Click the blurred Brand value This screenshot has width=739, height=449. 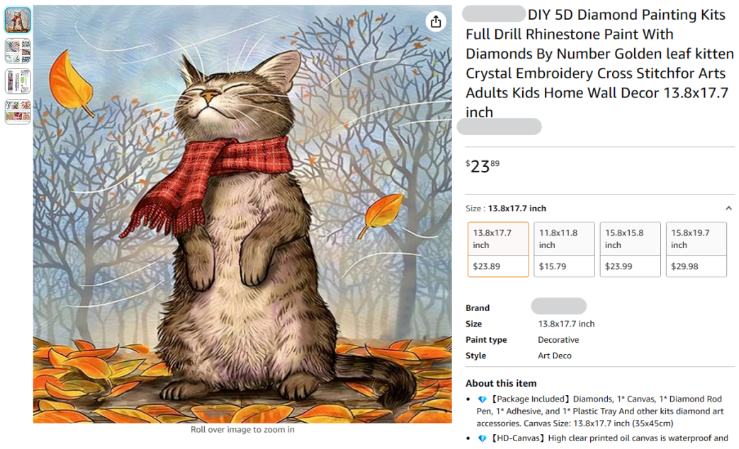point(559,306)
